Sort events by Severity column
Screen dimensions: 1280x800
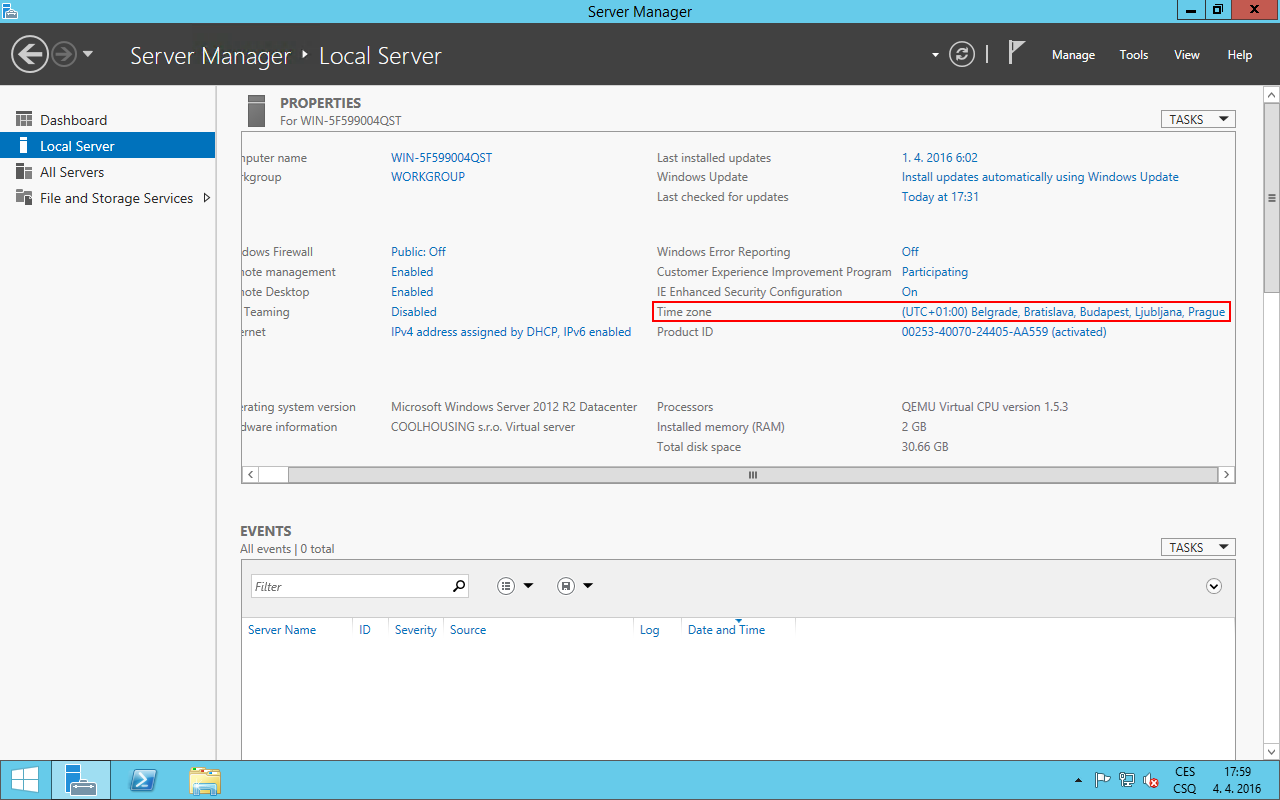coord(416,630)
